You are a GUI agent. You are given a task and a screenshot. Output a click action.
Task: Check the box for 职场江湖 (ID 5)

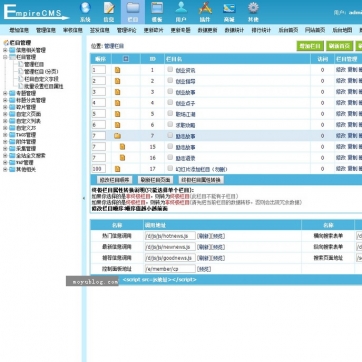coord(170,114)
